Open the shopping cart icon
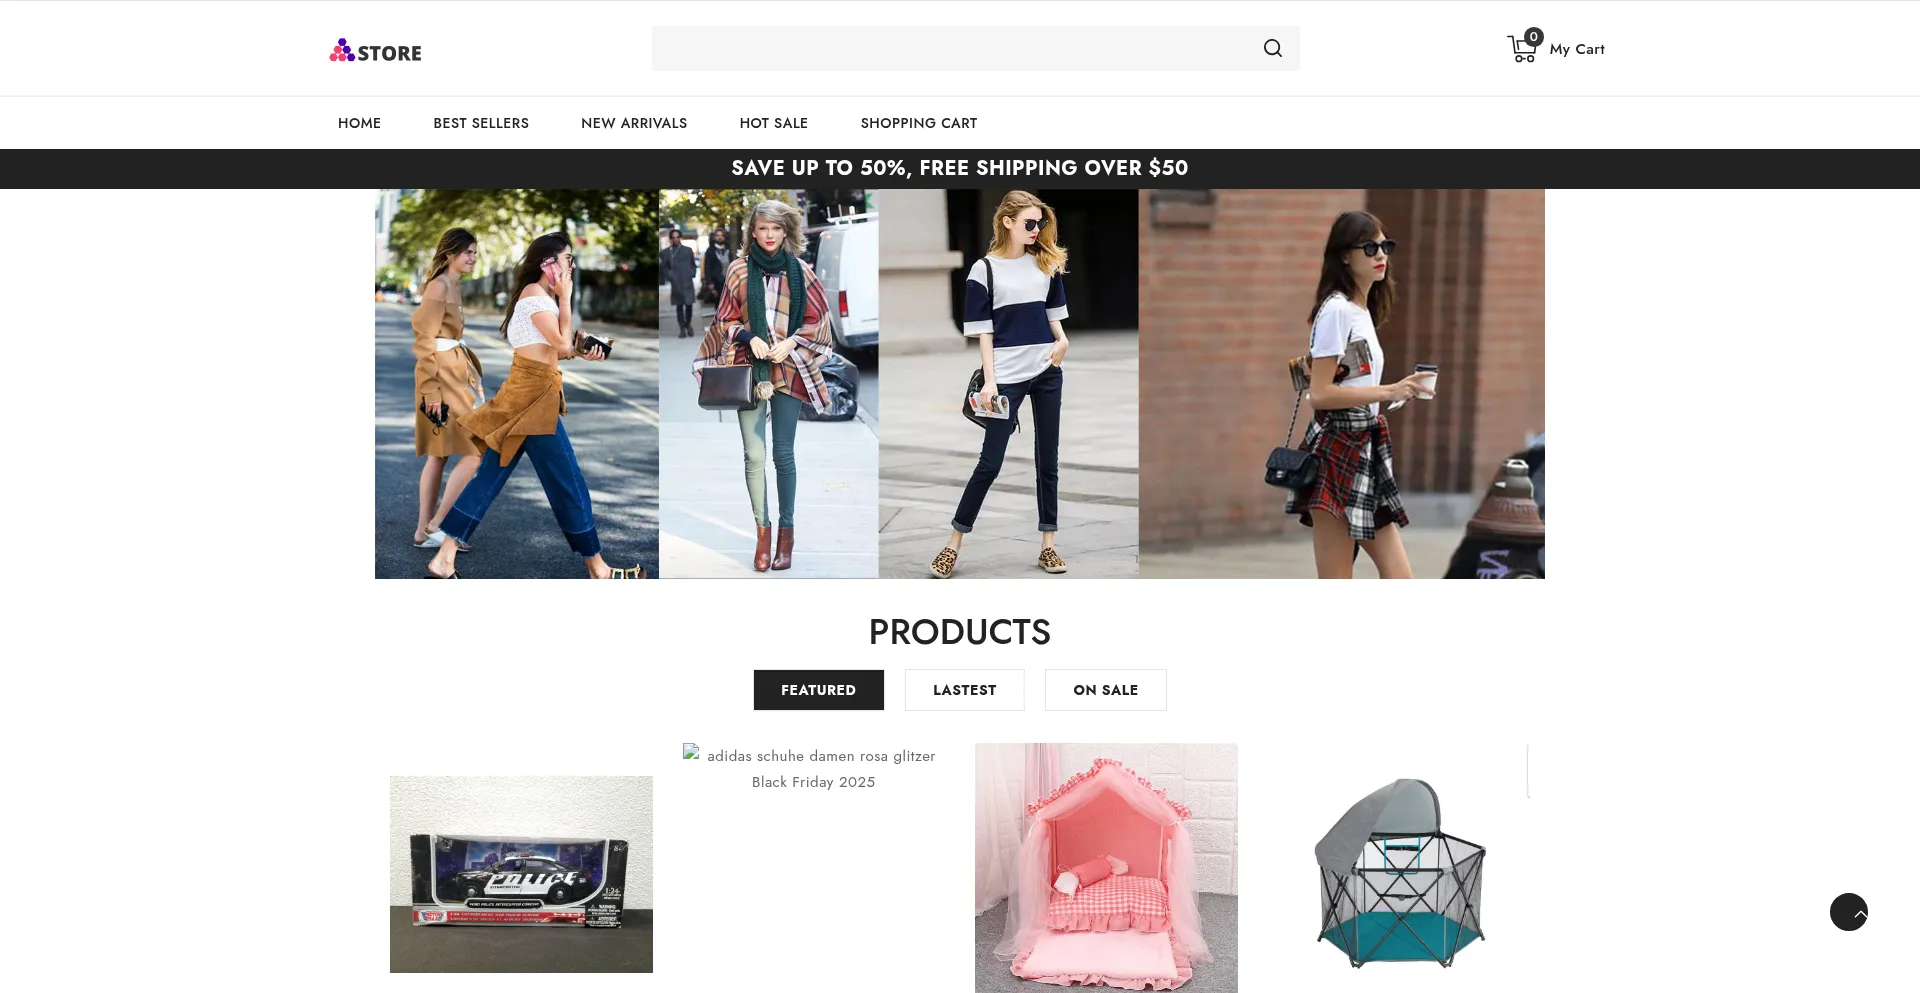Viewport: 1920px width, 993px height. [1520, 50]
